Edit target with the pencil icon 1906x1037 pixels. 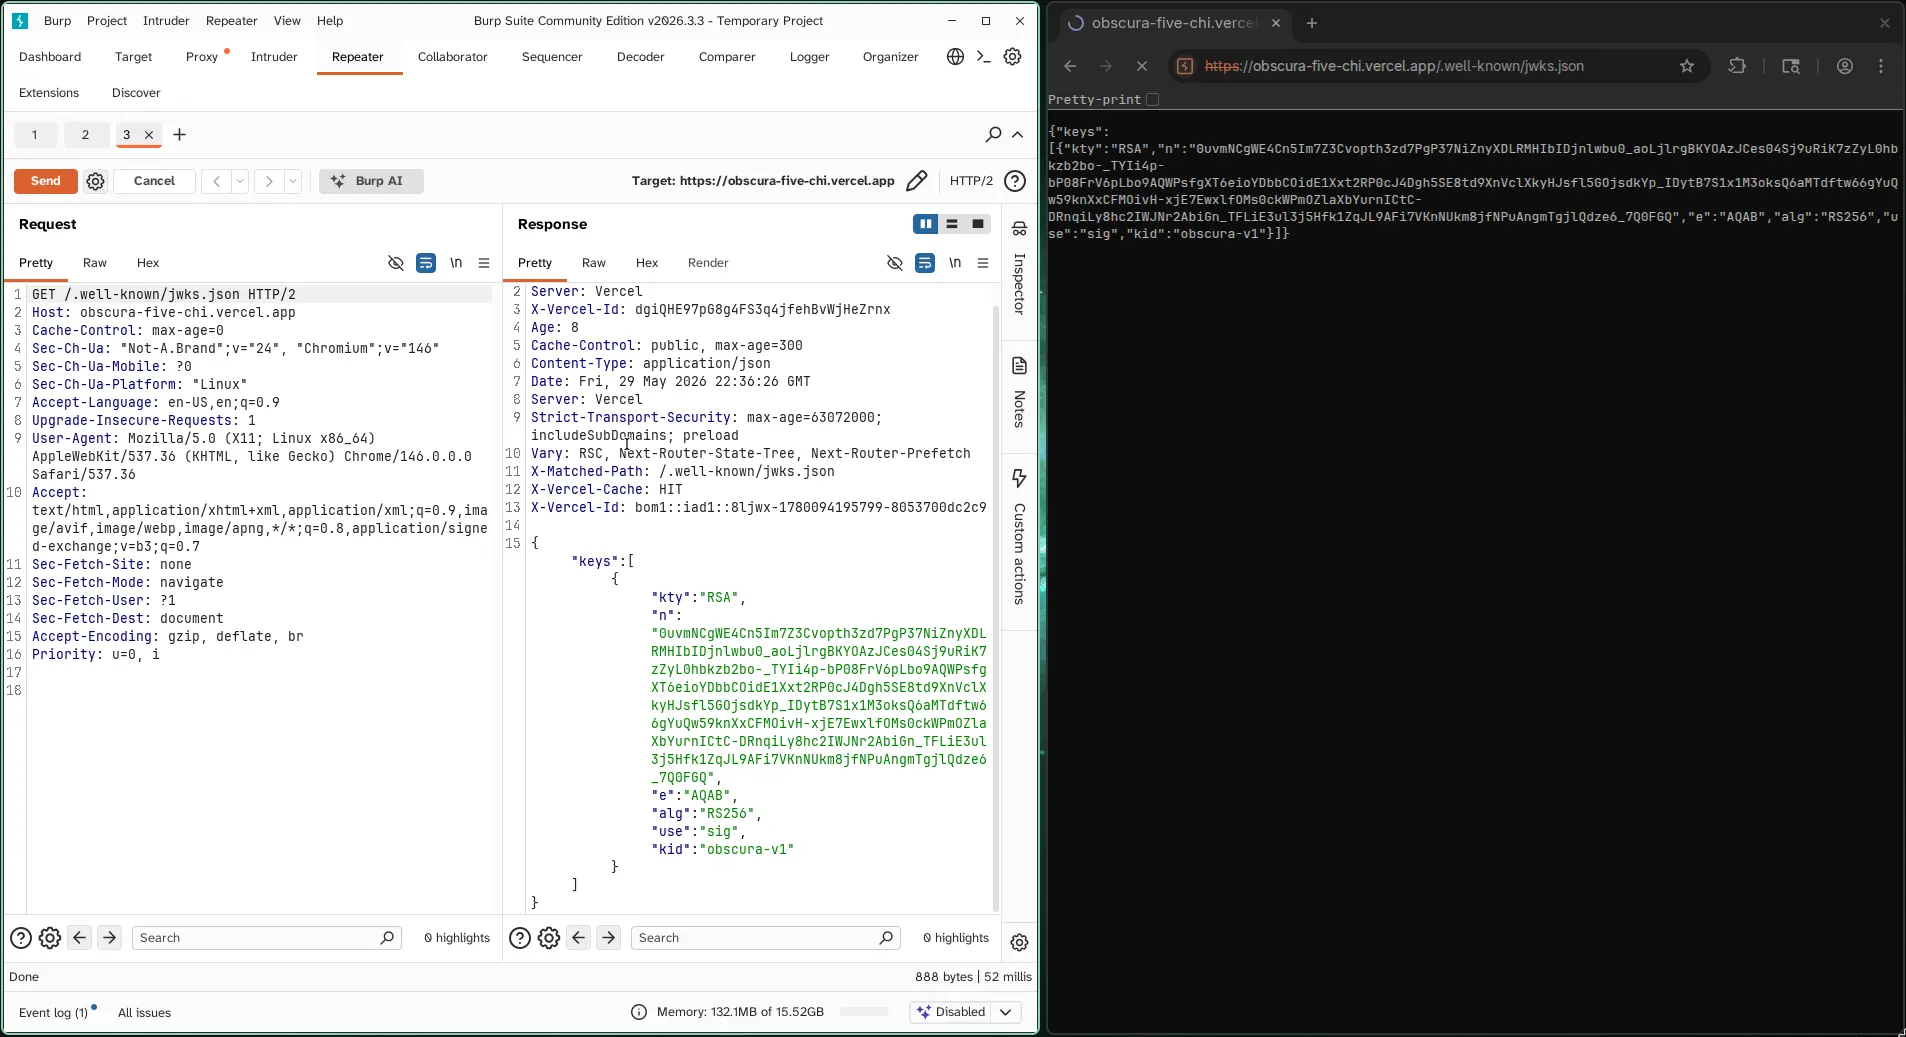916,181
